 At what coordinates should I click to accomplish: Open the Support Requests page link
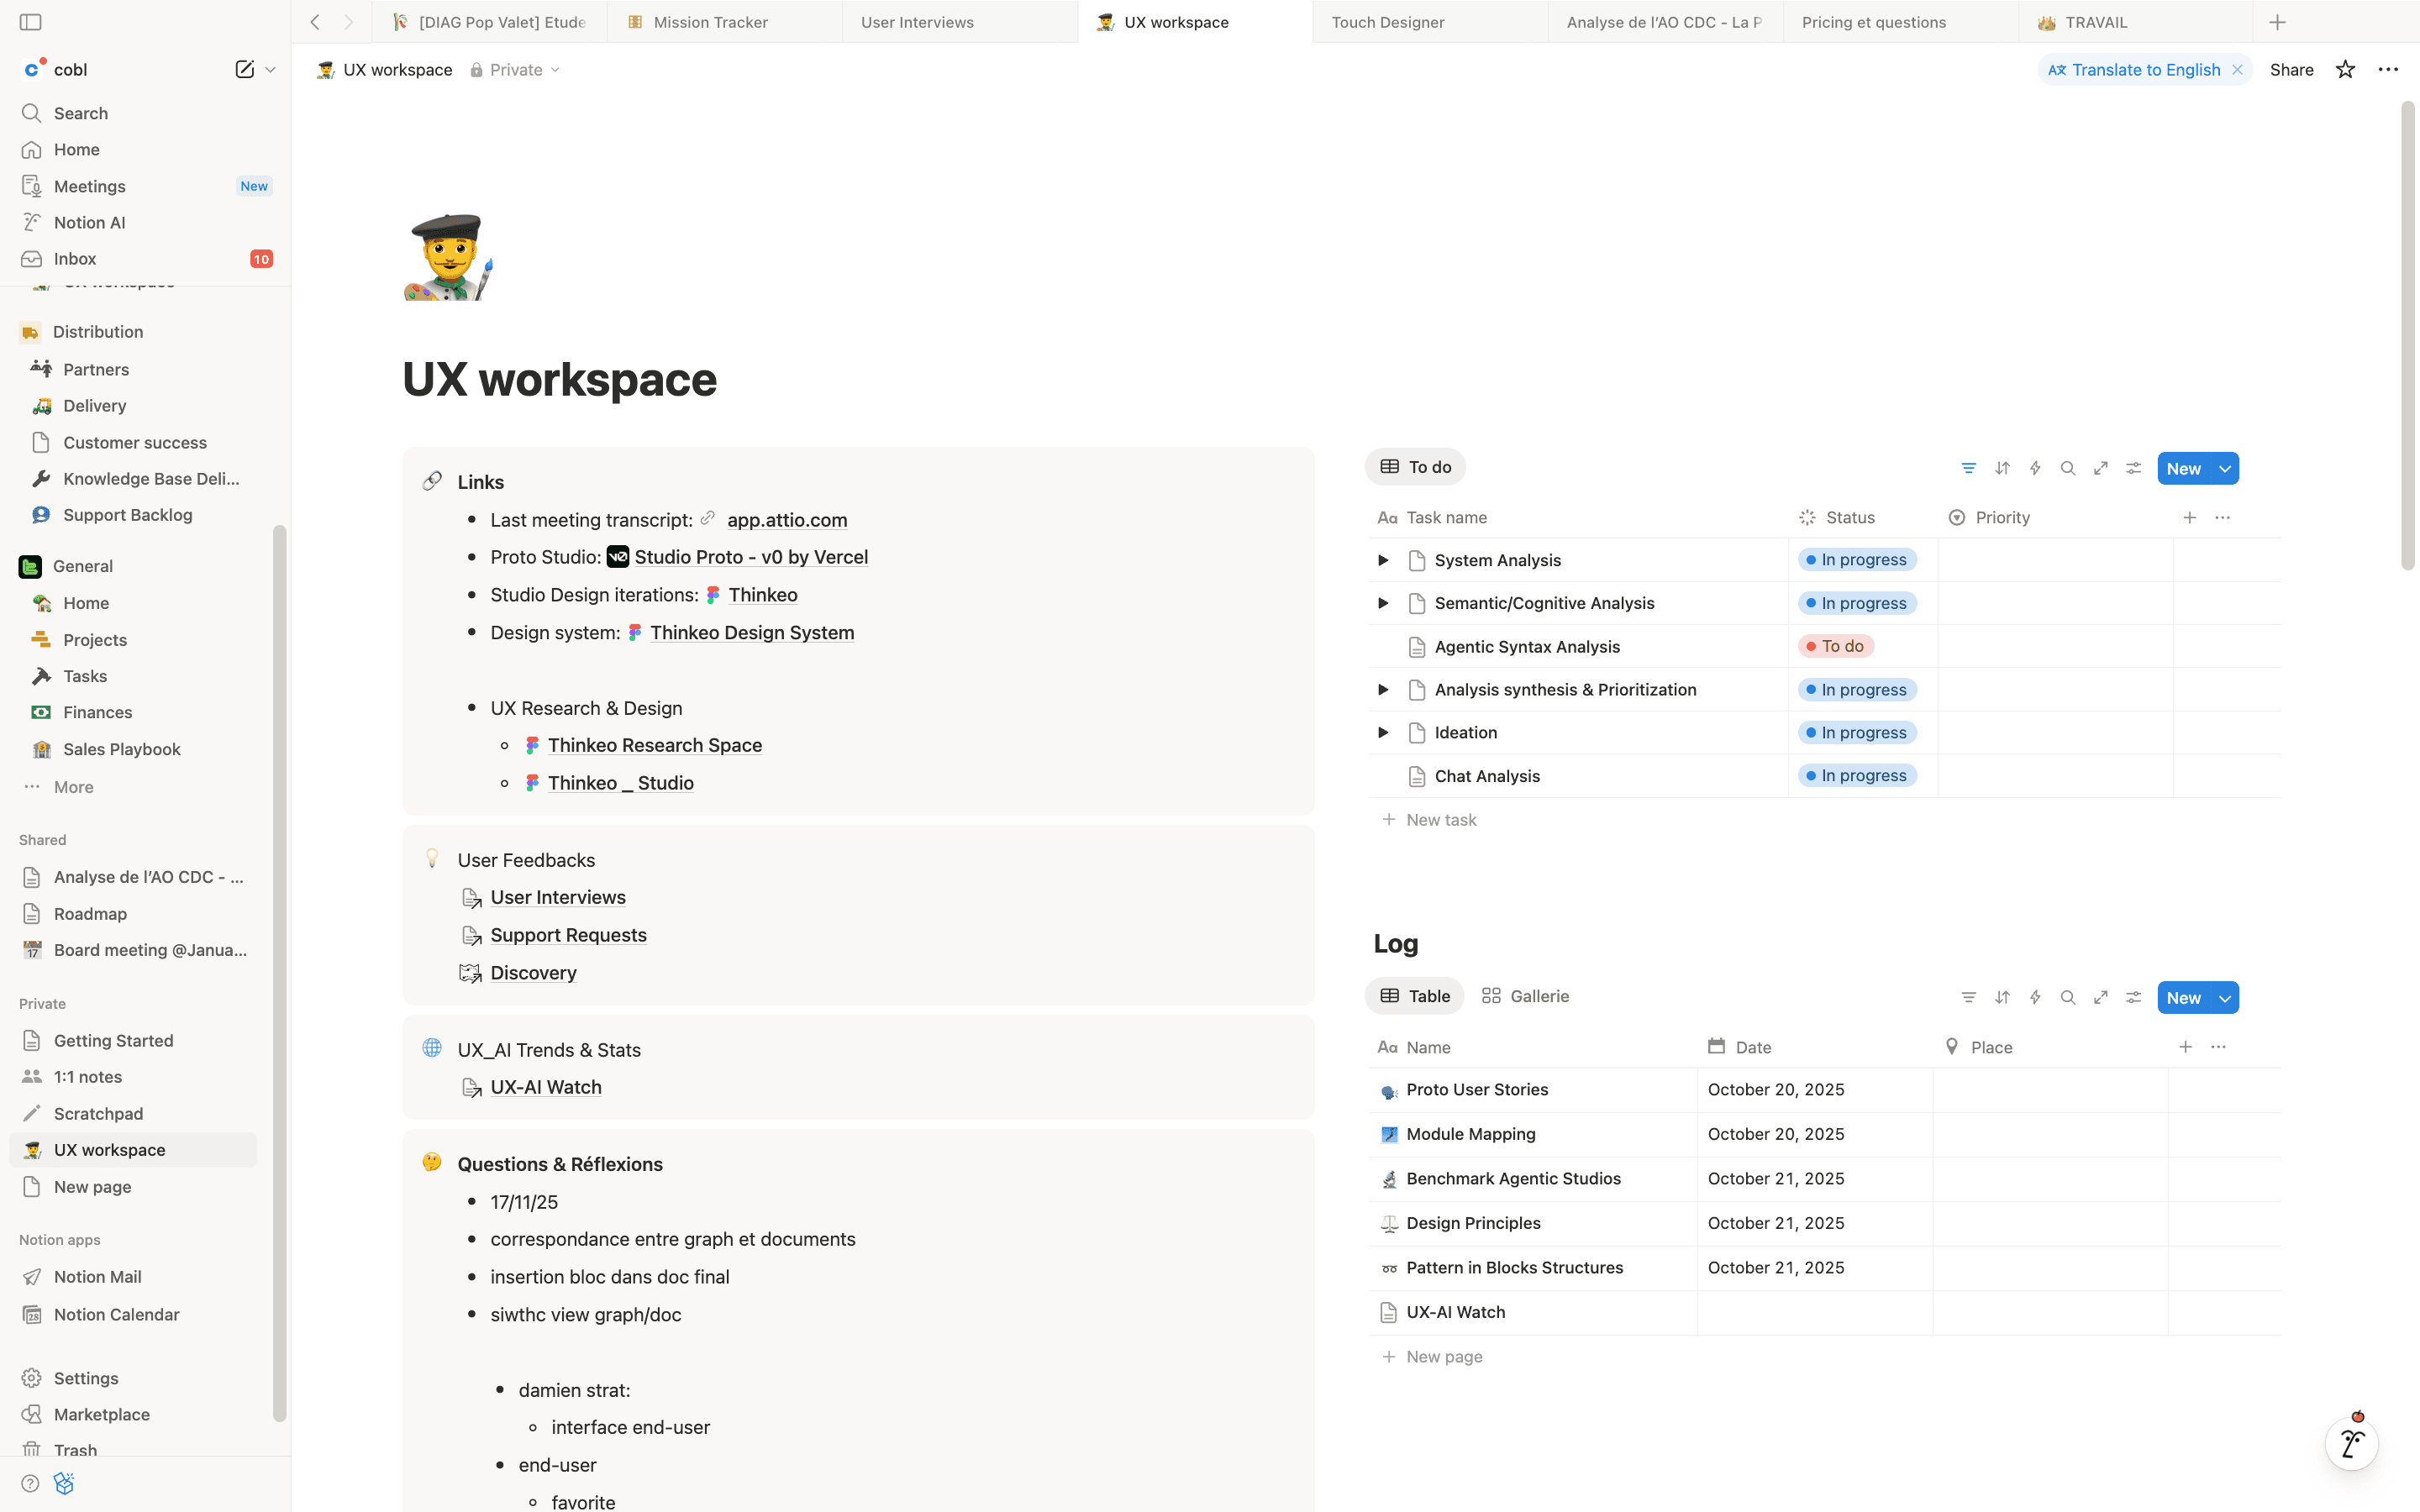click(568, 935)
